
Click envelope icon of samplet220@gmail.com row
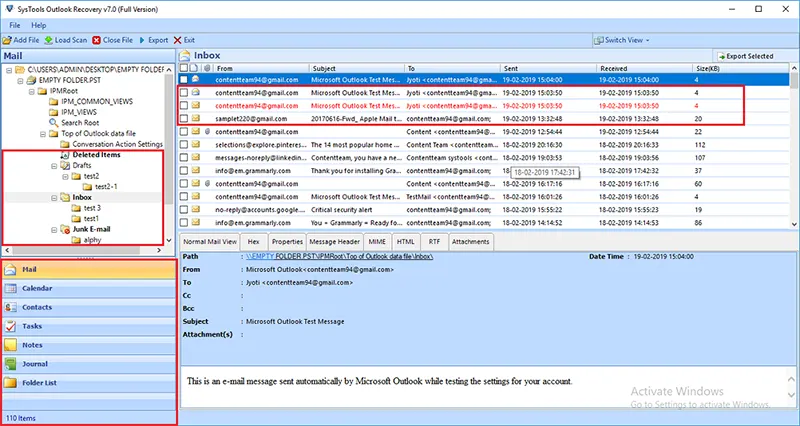195,118
